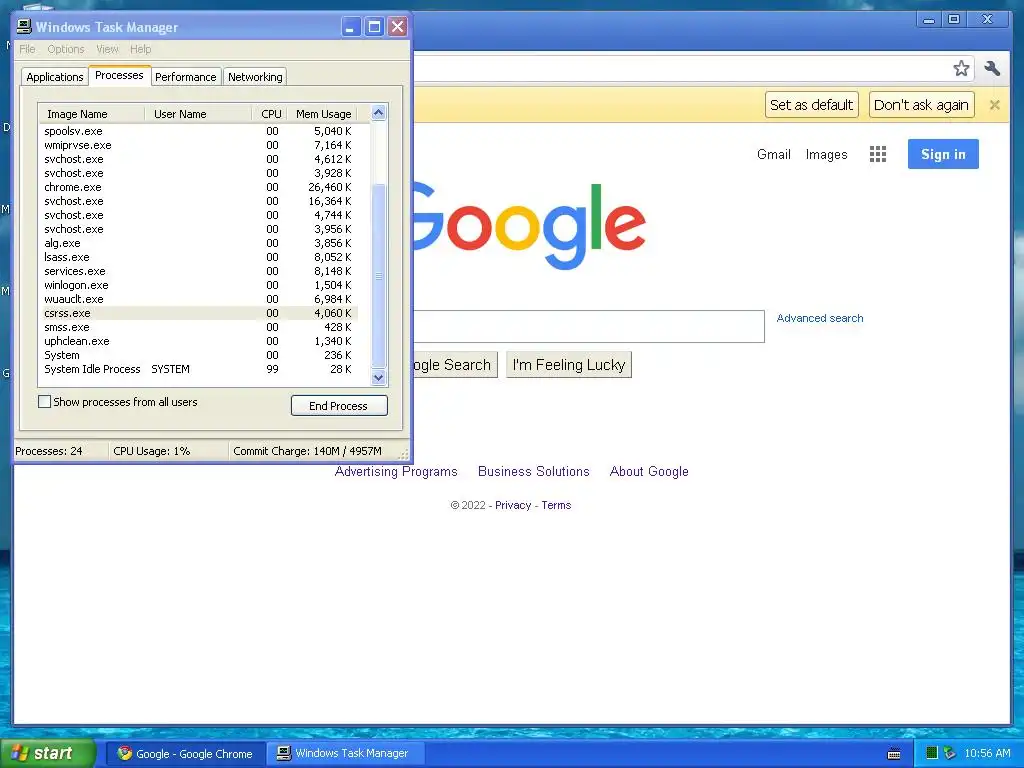This screenshot has height=768, width=1024.
Task: Open the File menu in Task Manager
Action: click(x=27, y=49)
